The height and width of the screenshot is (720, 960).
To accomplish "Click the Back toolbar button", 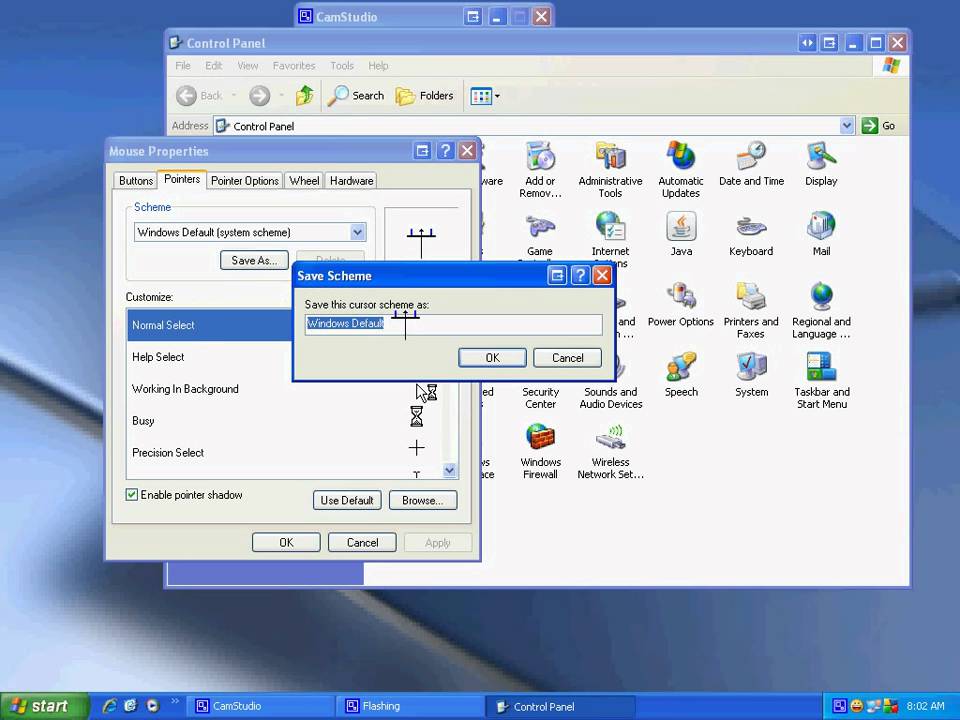I will 200,96.
